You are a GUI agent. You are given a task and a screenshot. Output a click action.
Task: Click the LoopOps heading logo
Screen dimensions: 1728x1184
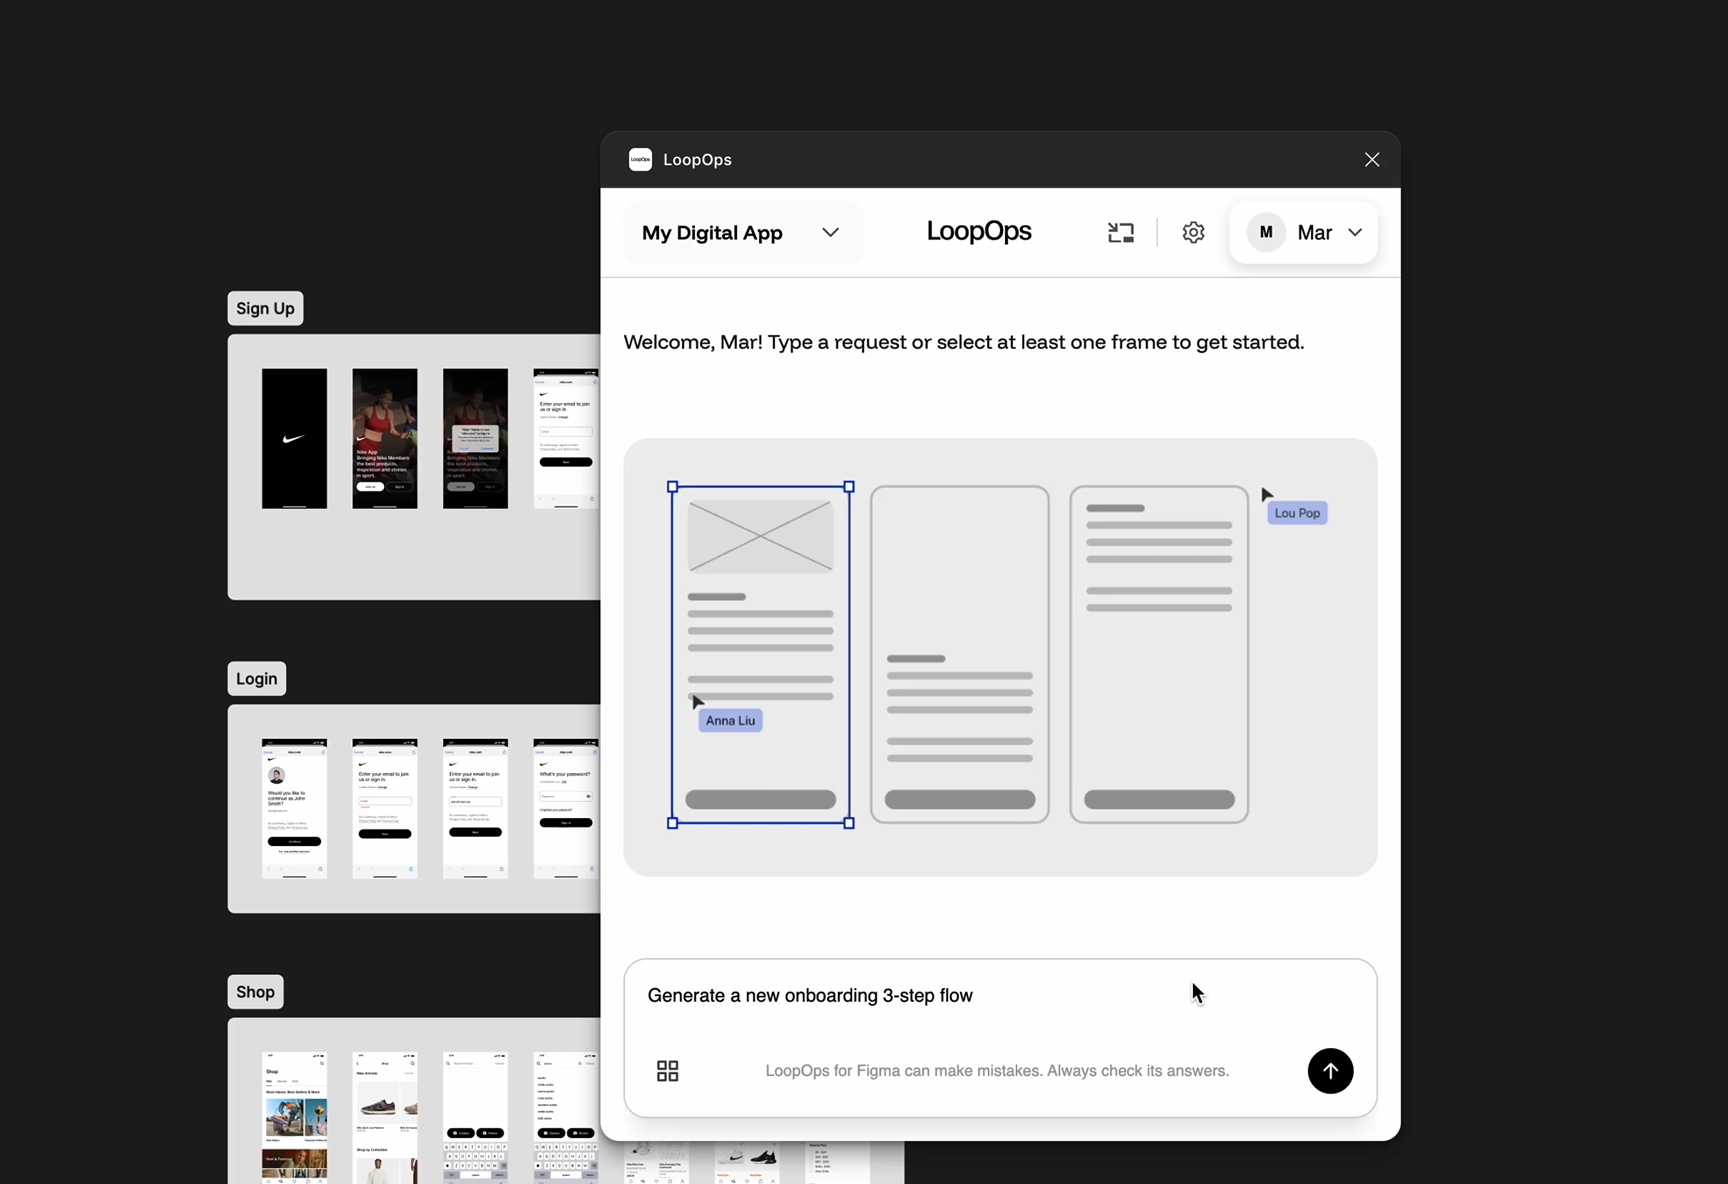(x=979, y=231)
